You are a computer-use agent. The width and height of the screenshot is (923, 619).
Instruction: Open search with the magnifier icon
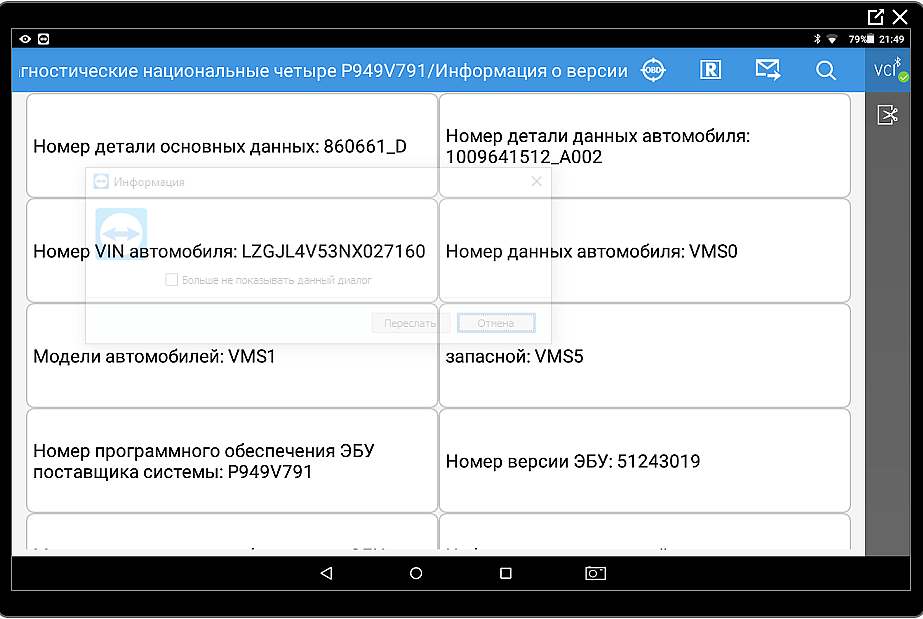[825, 71]
